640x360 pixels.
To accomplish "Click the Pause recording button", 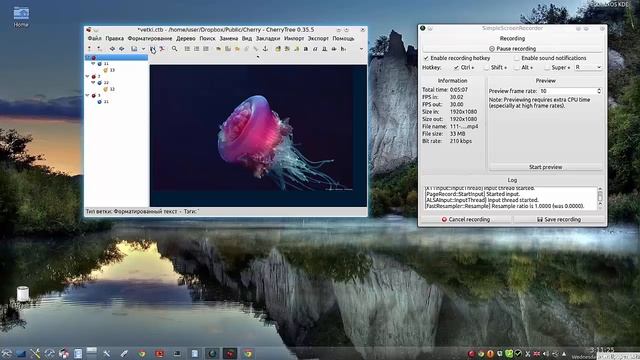I will tap(512, 49).
